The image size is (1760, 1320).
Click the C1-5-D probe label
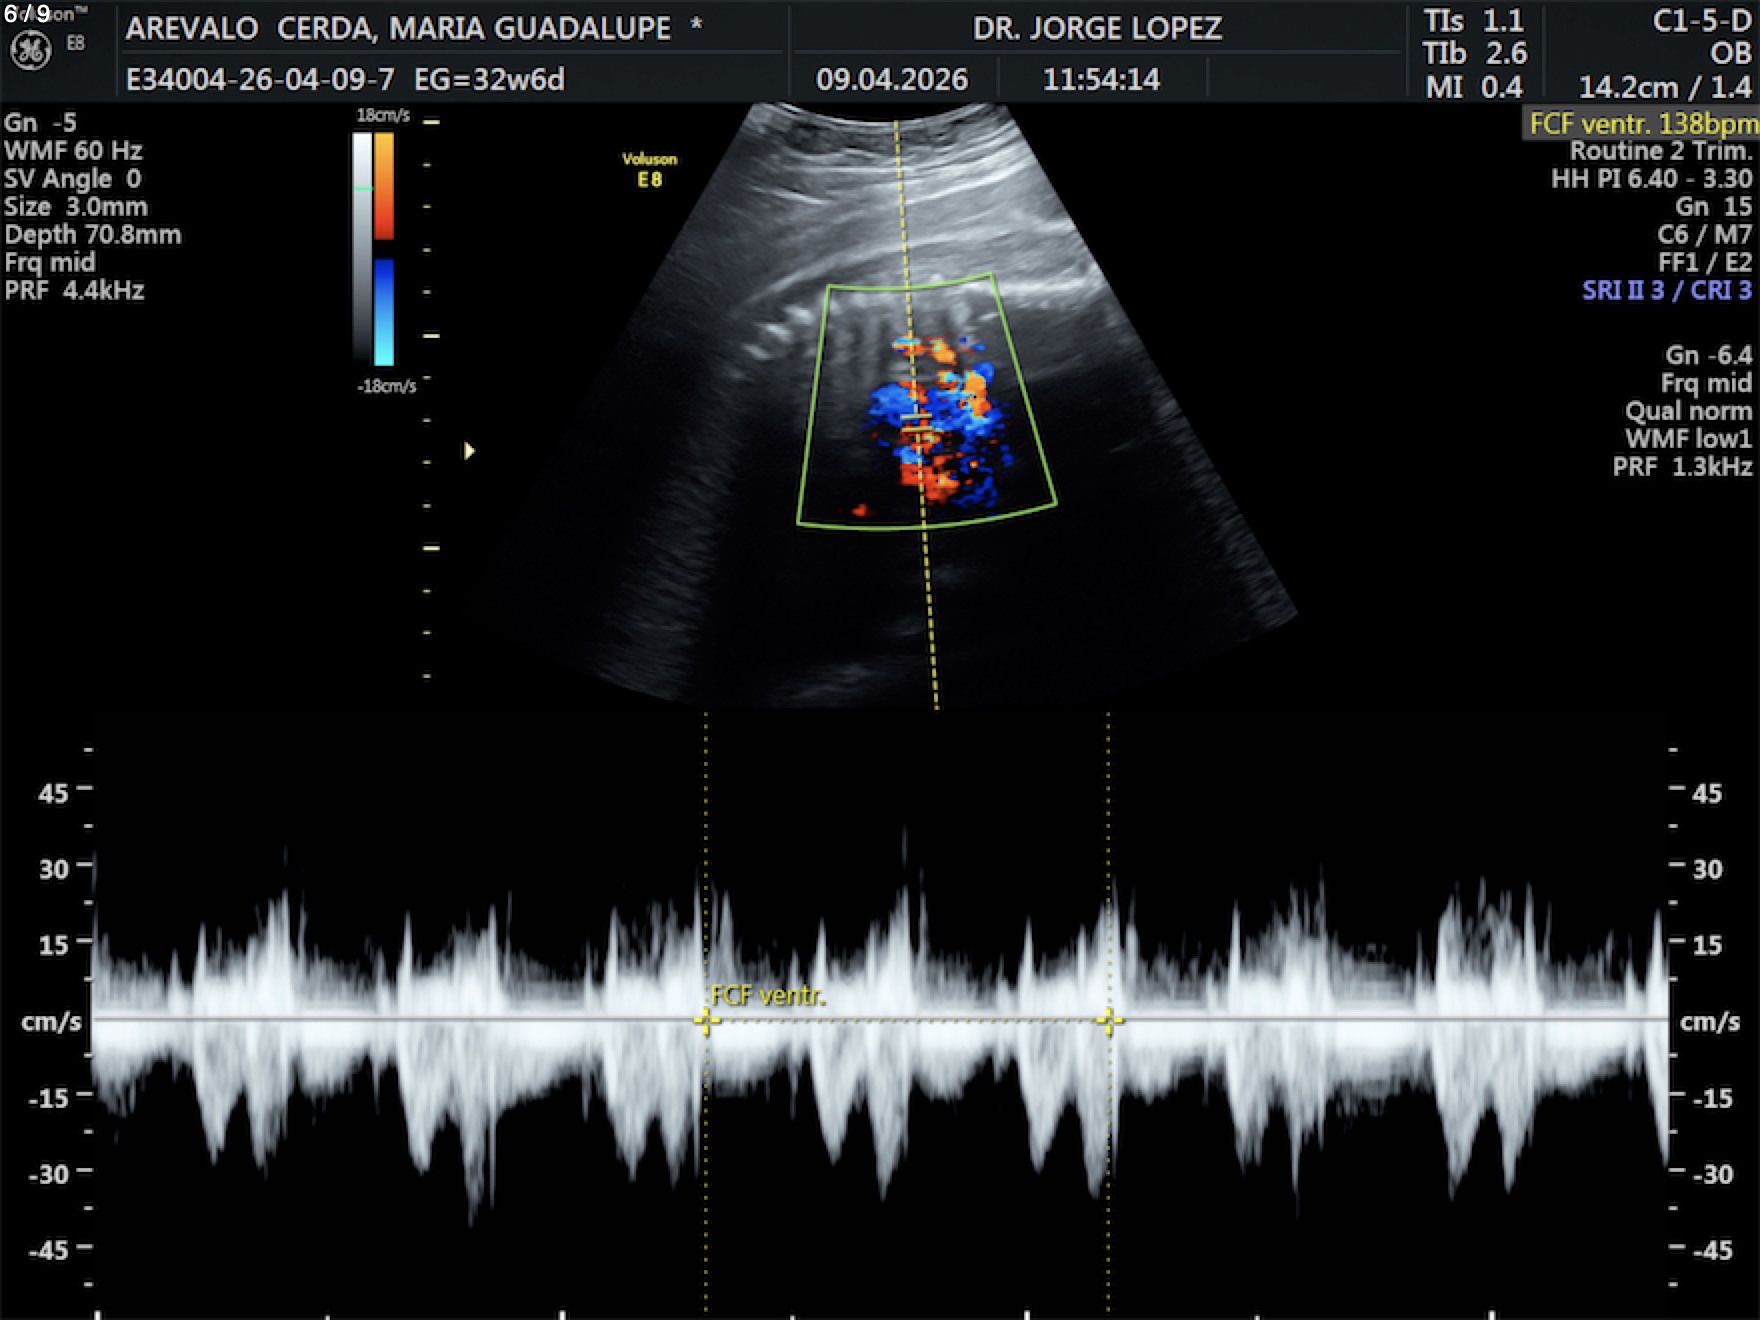tap(1701, 21)
